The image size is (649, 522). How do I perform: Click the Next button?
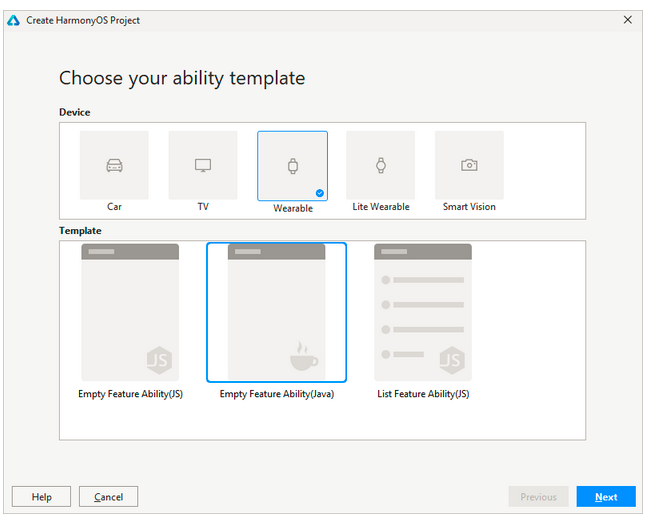606,496
